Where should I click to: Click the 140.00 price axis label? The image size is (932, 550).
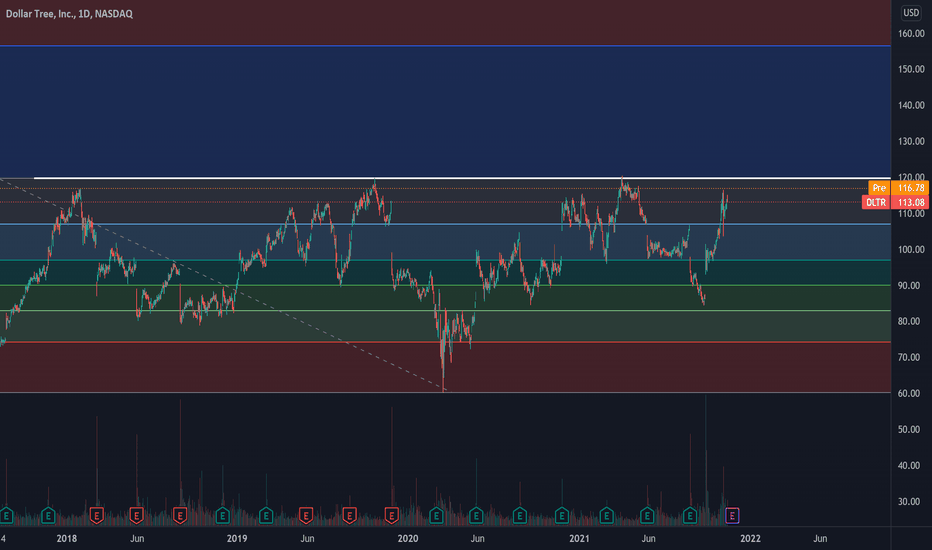click(911, 105)
